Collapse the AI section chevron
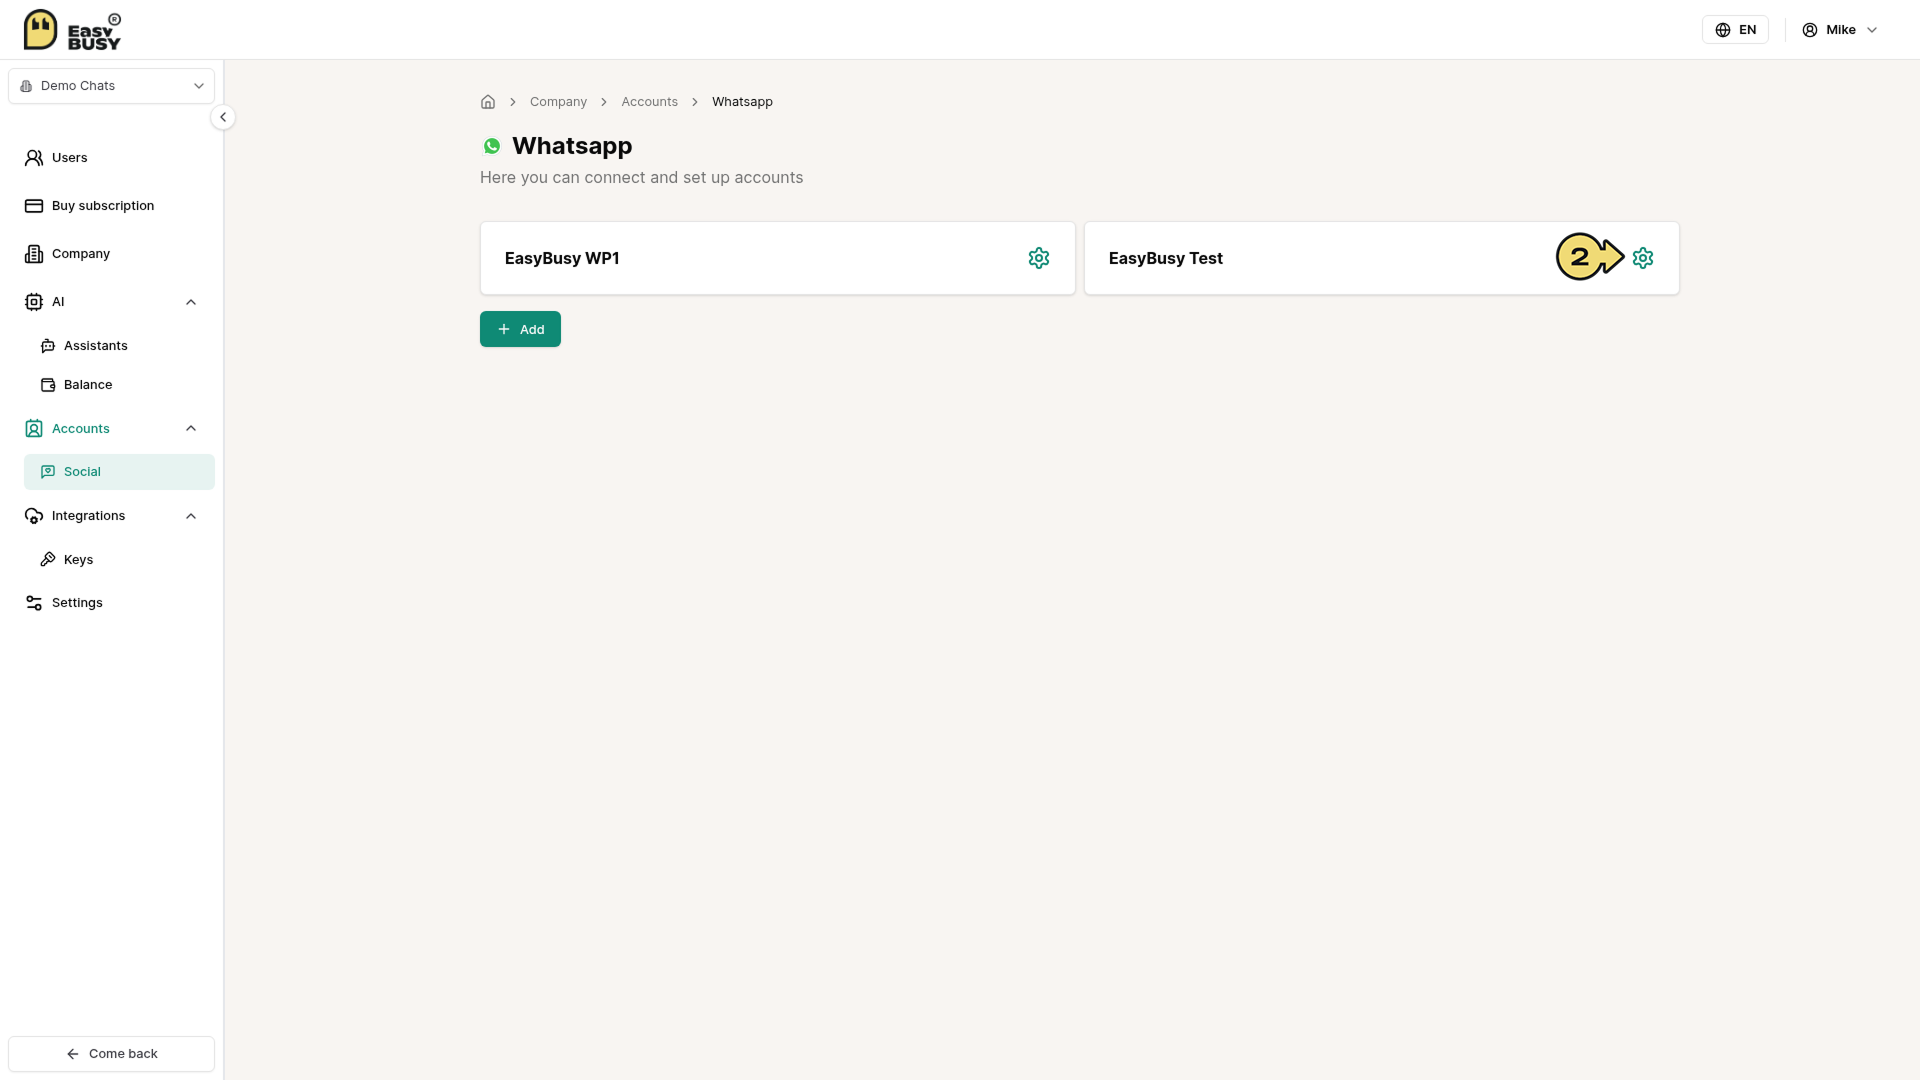 coord(191,302)
